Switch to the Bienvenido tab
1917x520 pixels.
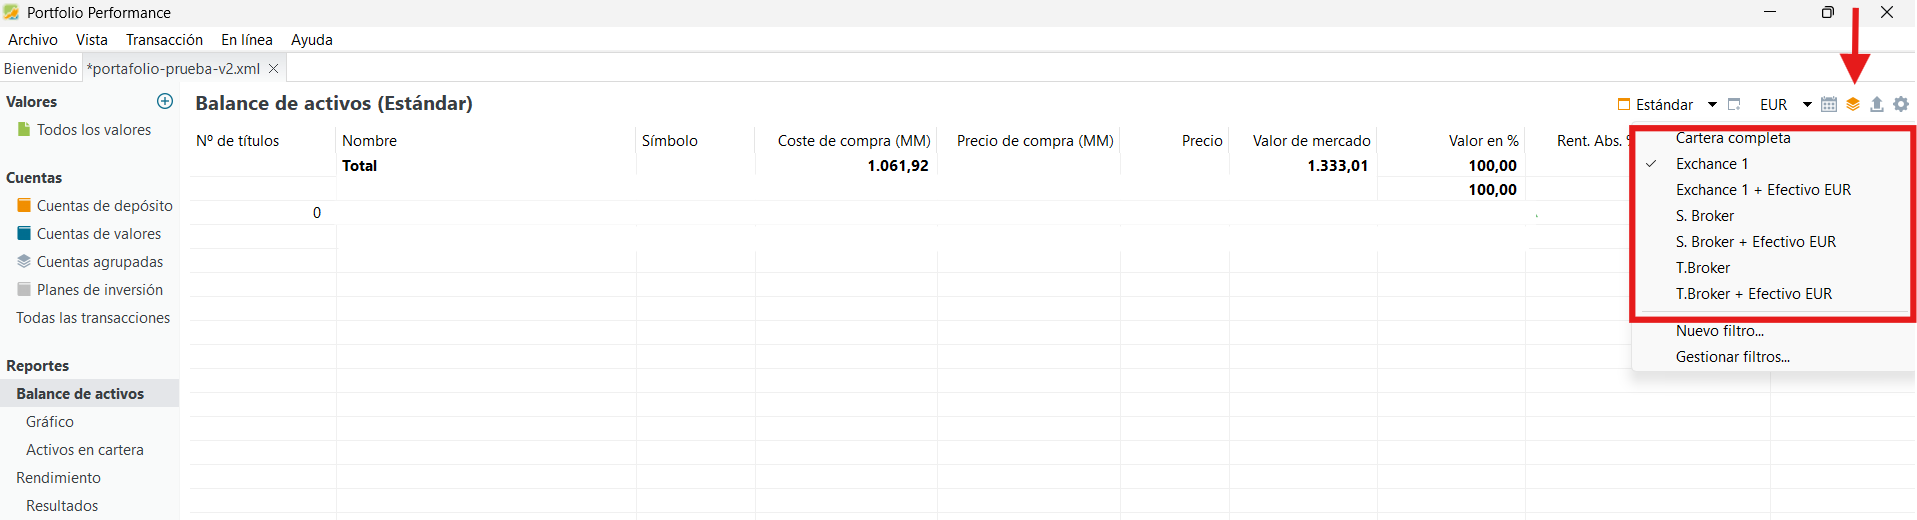[40, 69]
